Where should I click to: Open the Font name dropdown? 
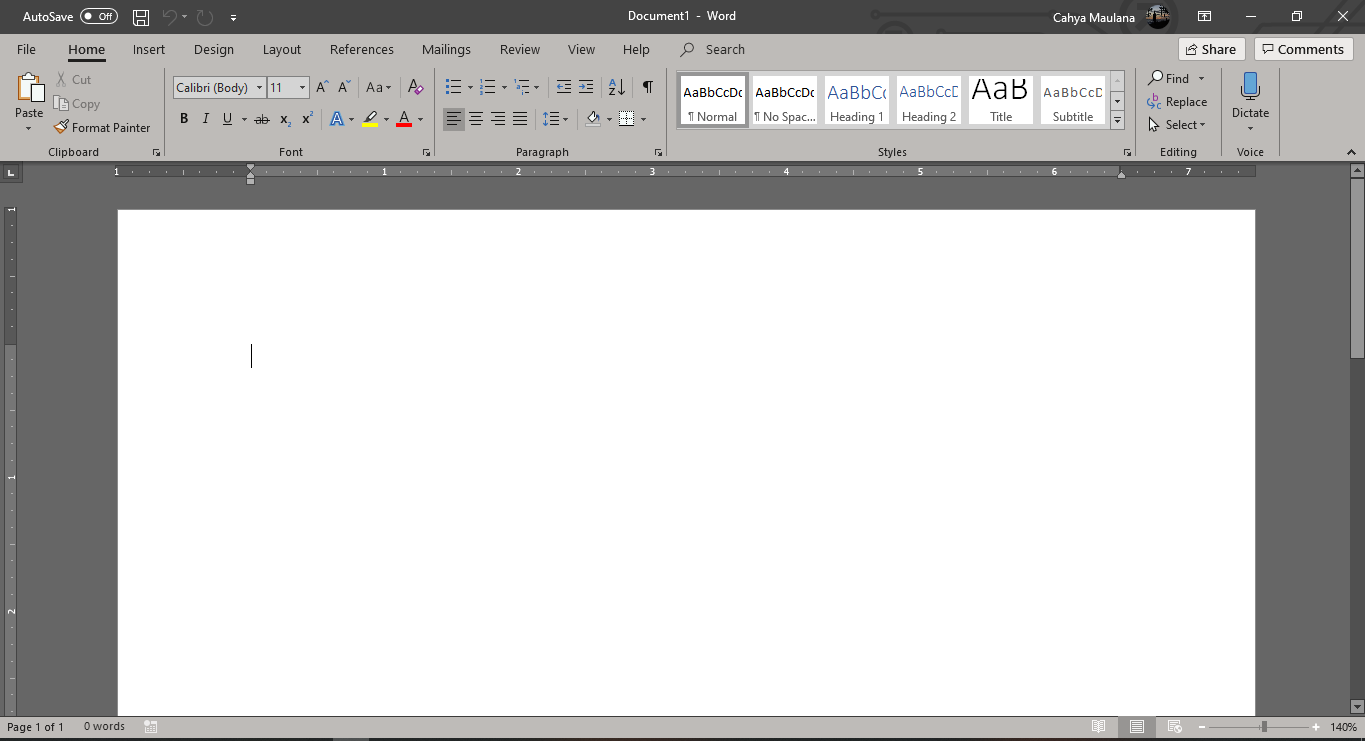(259, 87)
